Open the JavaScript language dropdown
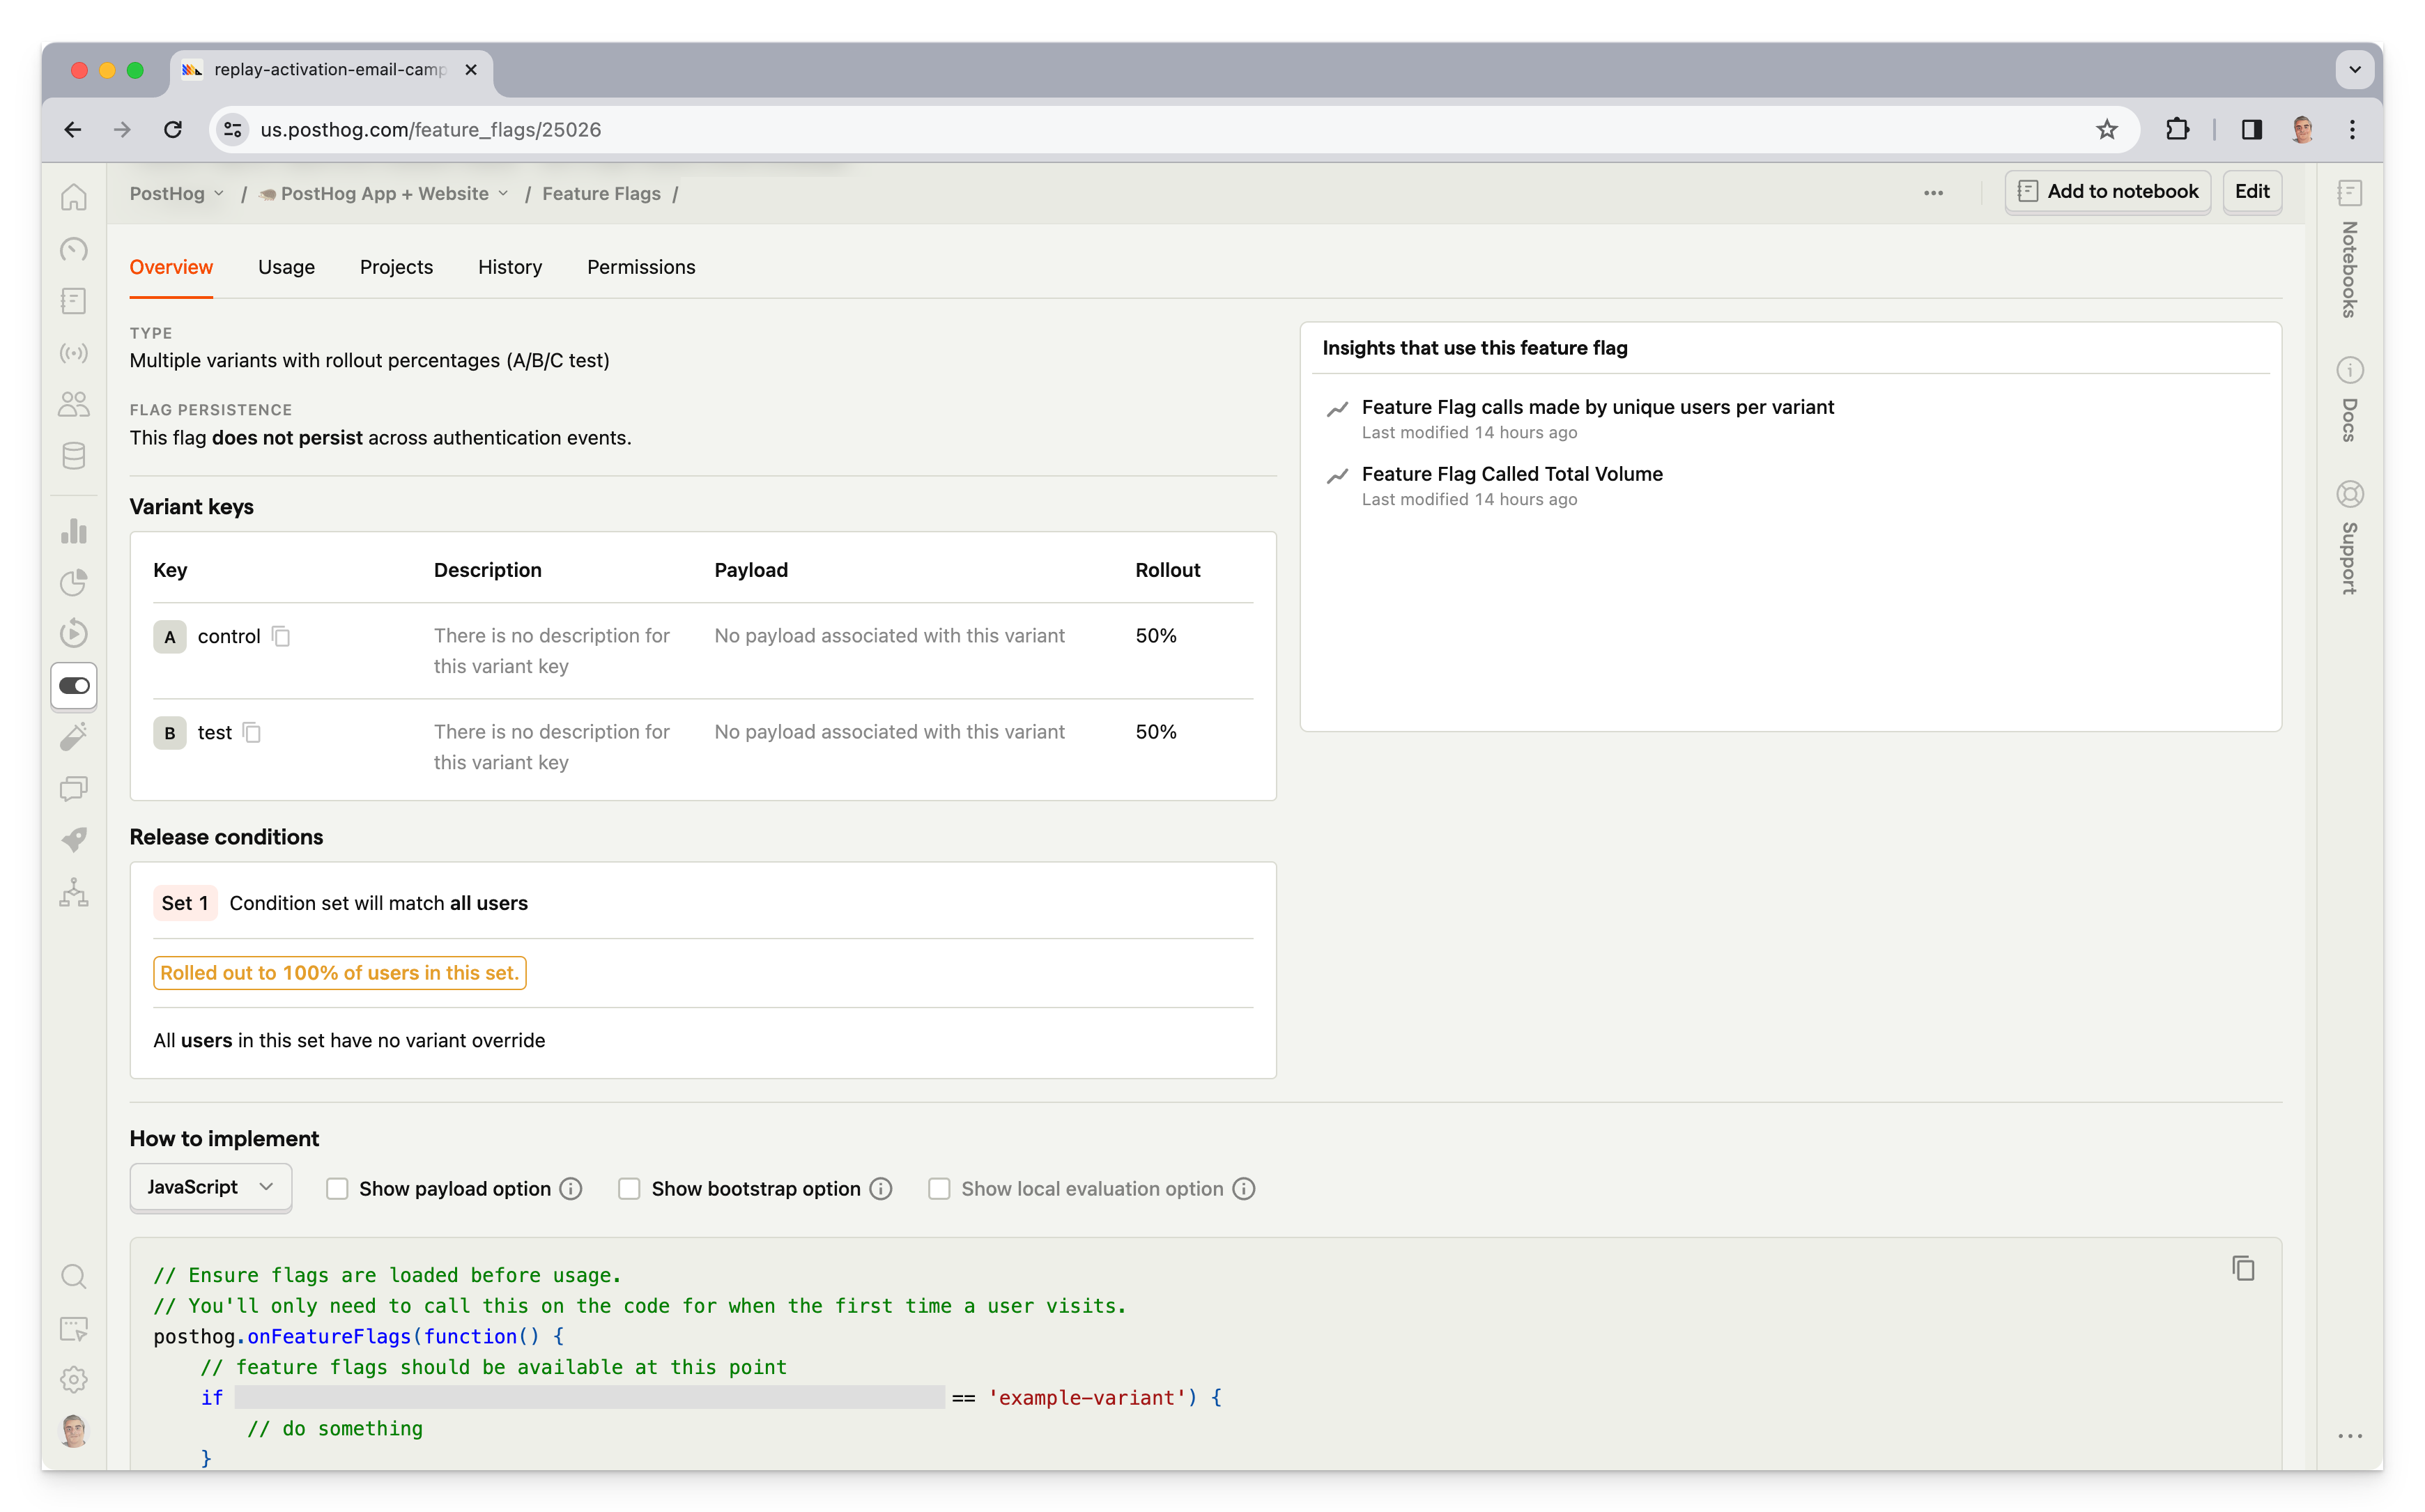 (209, 1188)
